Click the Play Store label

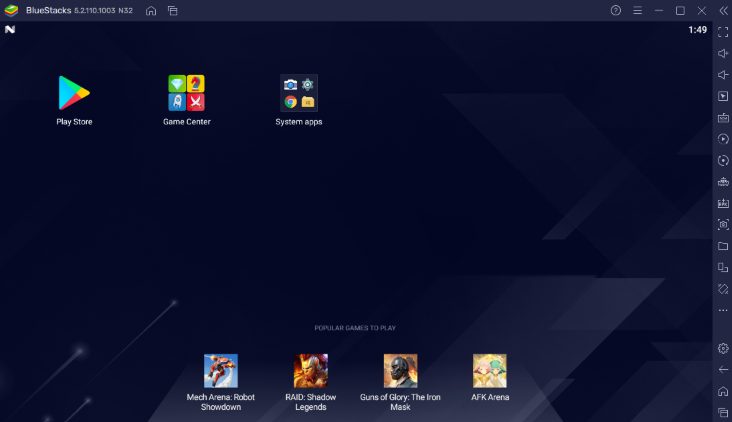(74, 121)
